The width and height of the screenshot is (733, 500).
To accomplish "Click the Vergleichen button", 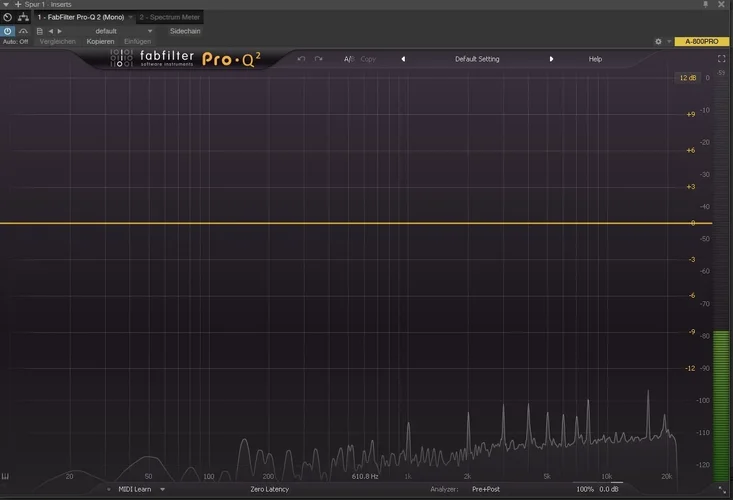I will (x=57, y=42).
